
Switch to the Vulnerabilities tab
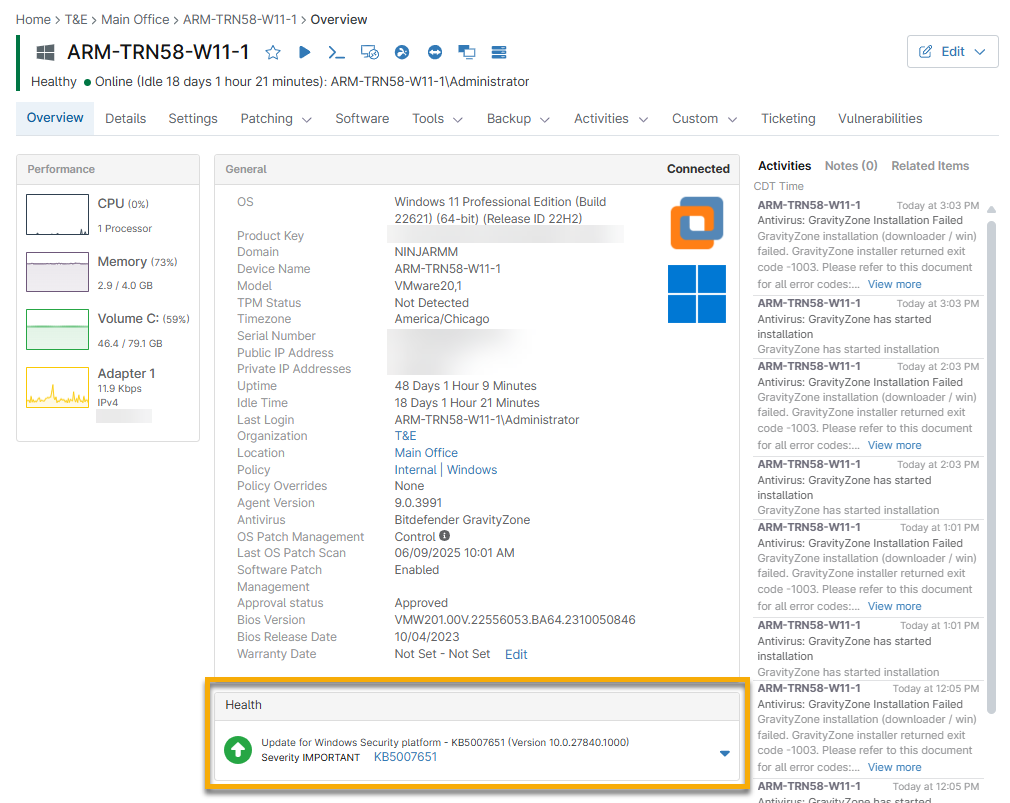pyautogui.click(x=880, y=118)
